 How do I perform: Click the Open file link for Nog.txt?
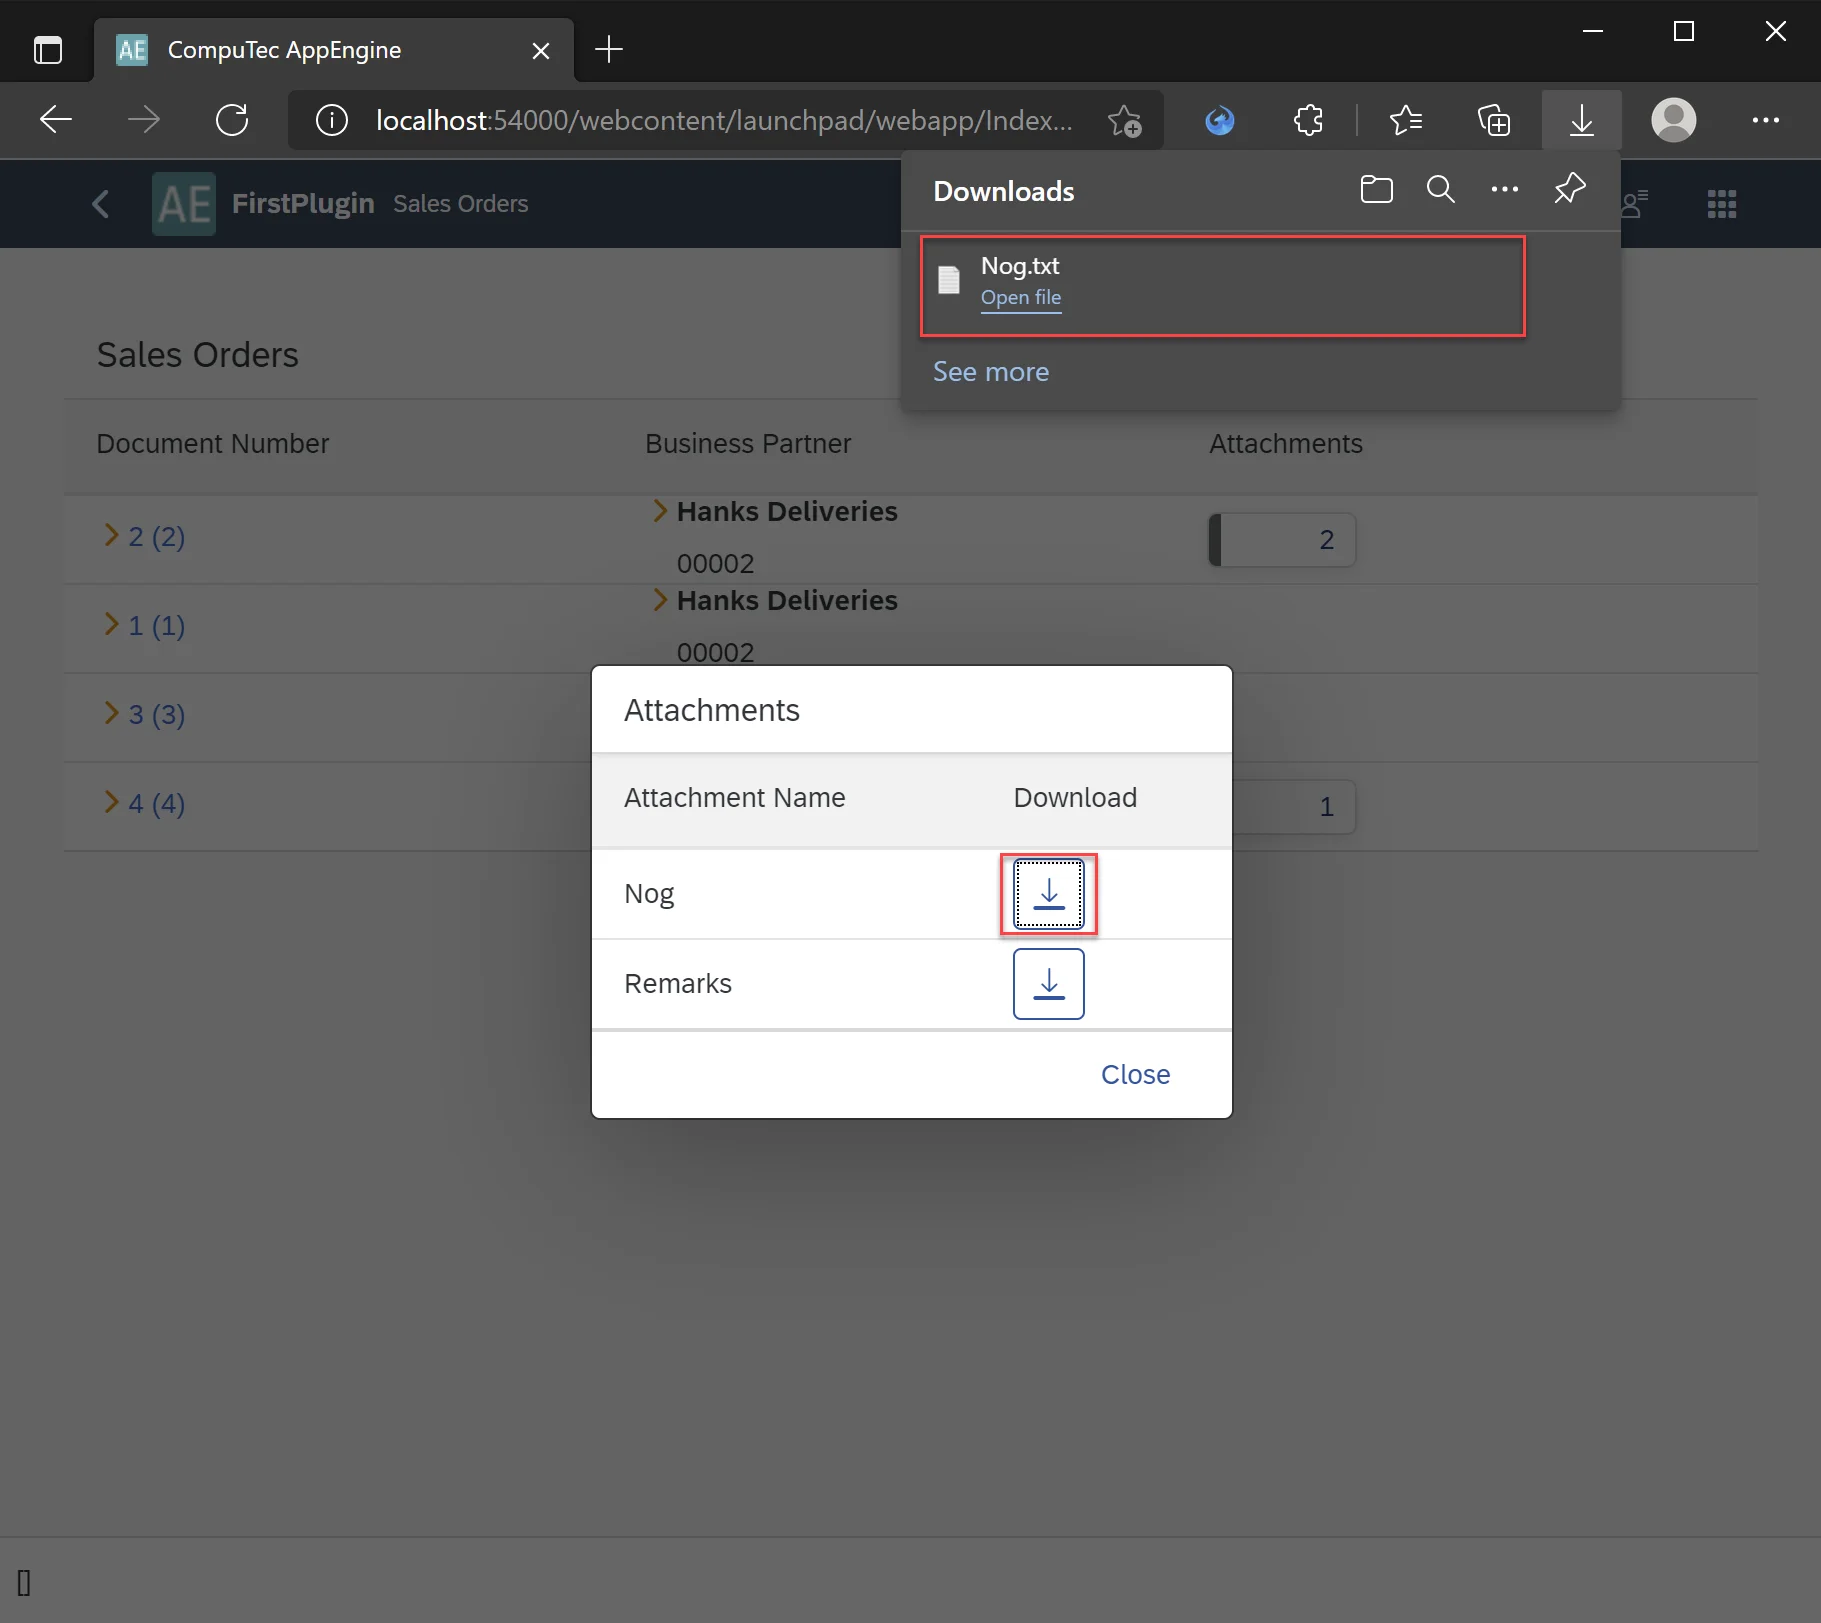[1020, 298]
